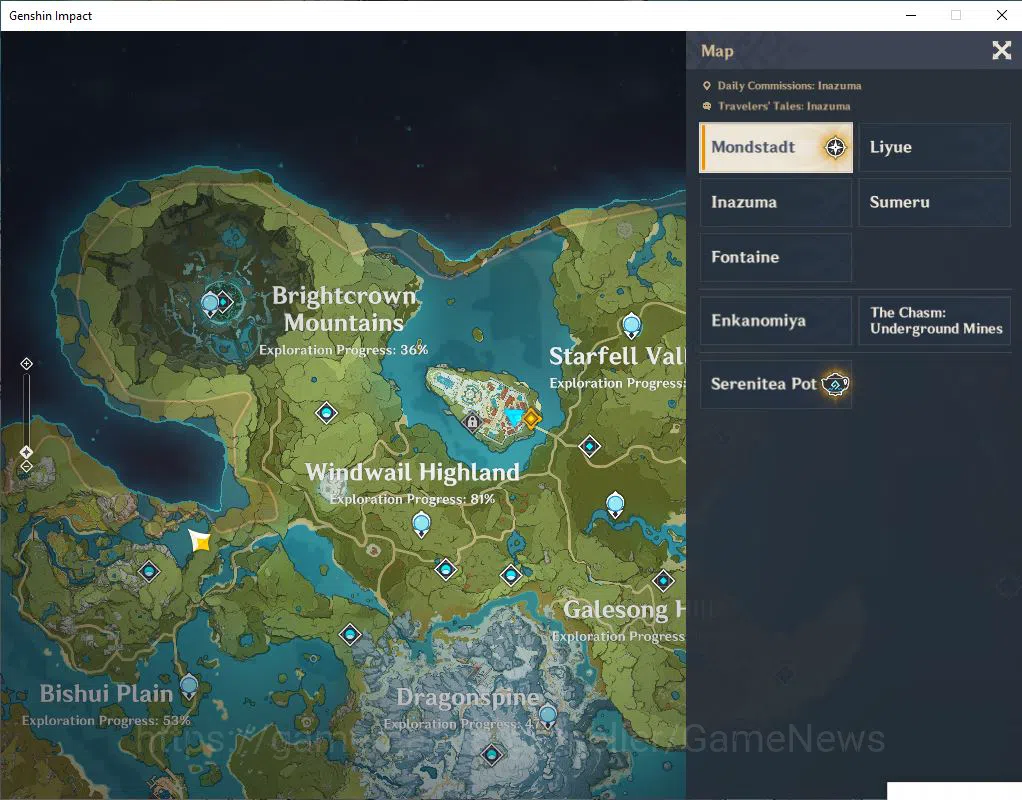This screenshot has width=1022, height=800.
Task: Switch map to Fontaine
Action: pos(776,257)
